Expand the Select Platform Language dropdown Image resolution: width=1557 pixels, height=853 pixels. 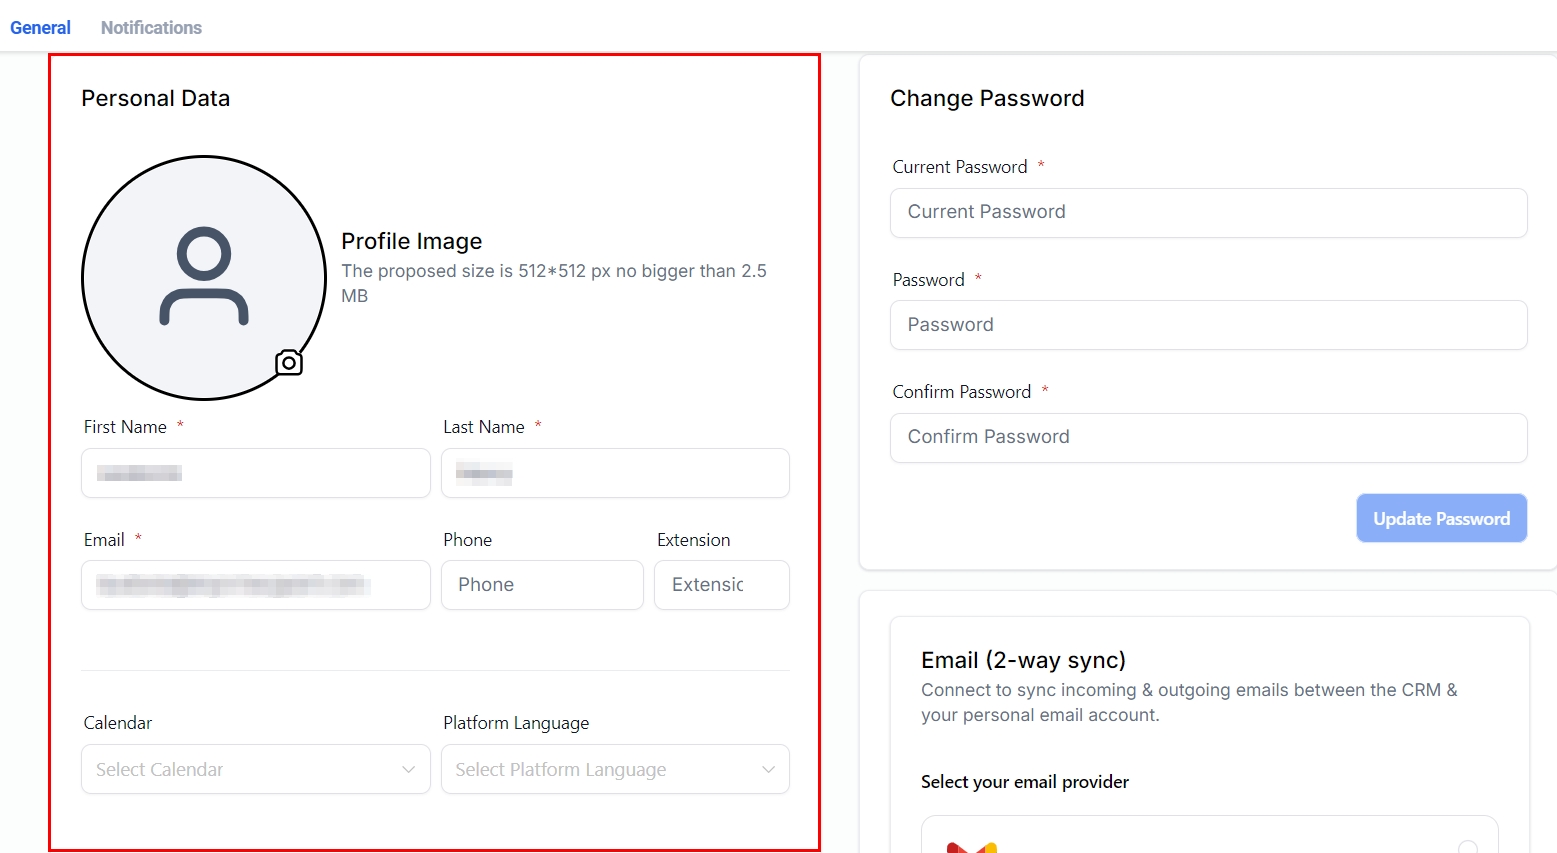click(614, 769)
